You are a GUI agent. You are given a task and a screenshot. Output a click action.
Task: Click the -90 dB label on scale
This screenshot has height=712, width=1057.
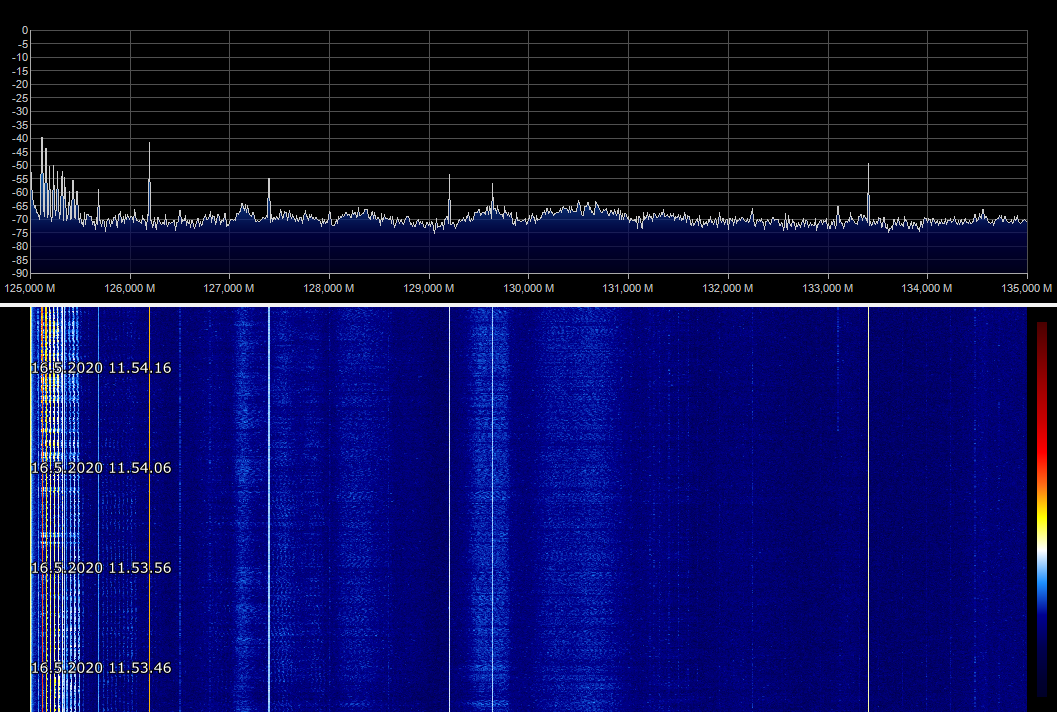coord(20,273)
